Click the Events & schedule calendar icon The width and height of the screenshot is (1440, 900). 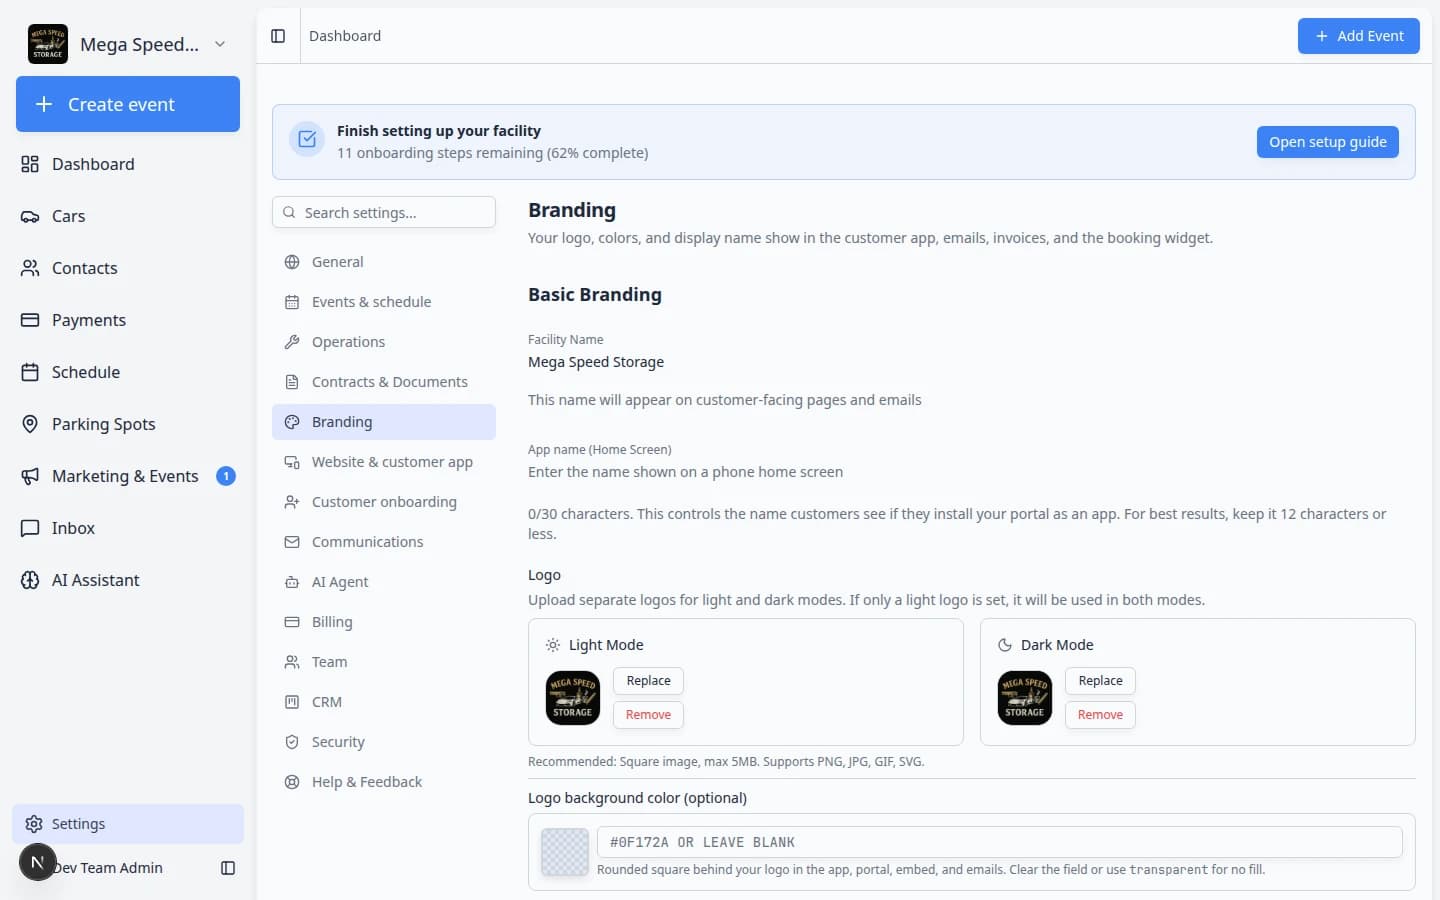(x=292, y=302)
